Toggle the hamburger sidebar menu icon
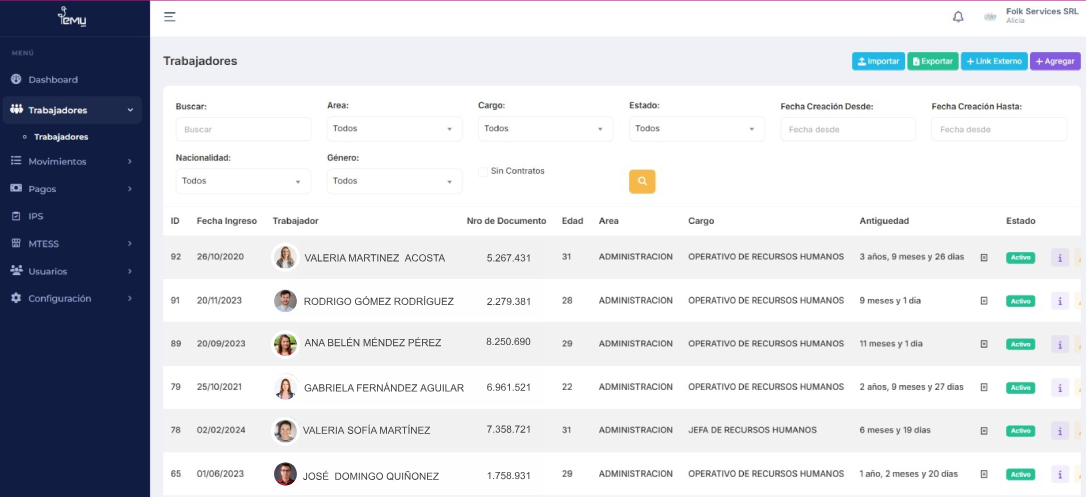 point(170,17)
